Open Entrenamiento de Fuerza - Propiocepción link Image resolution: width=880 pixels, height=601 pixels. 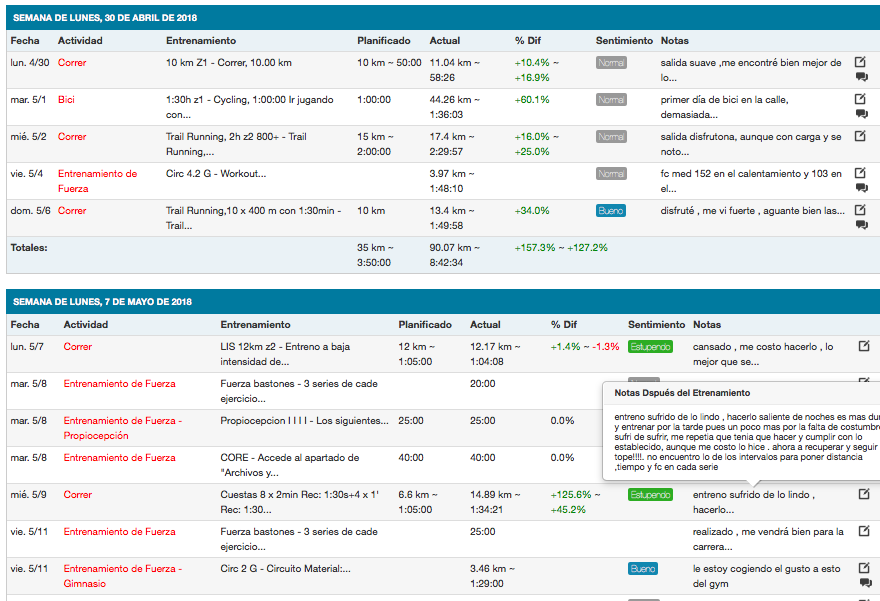pos(124,428)
